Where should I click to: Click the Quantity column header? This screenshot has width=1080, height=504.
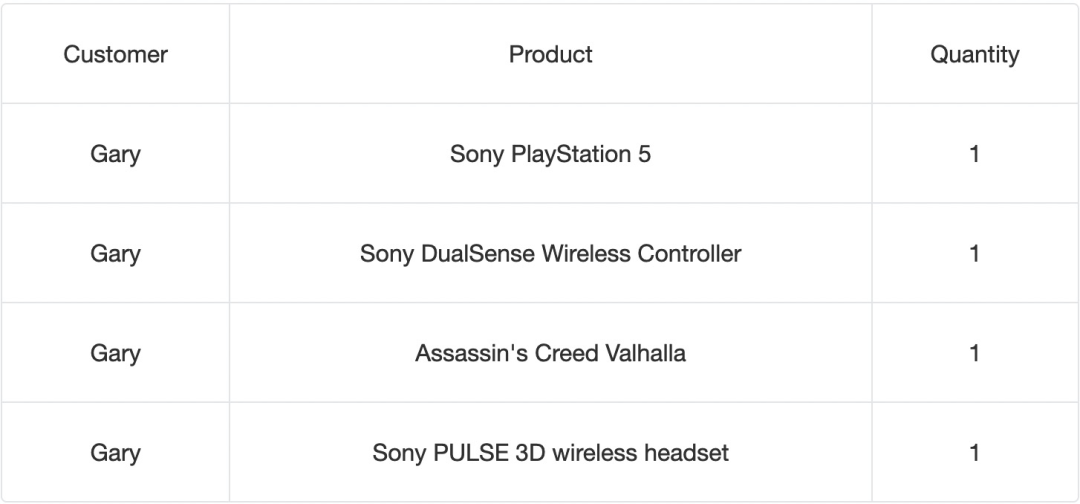(974, 54)
